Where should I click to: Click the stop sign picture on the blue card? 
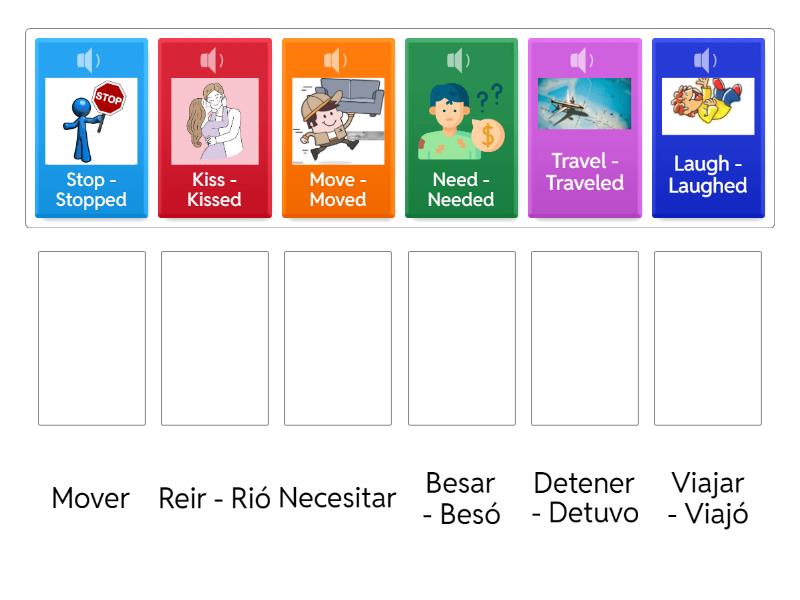[91, 118]
